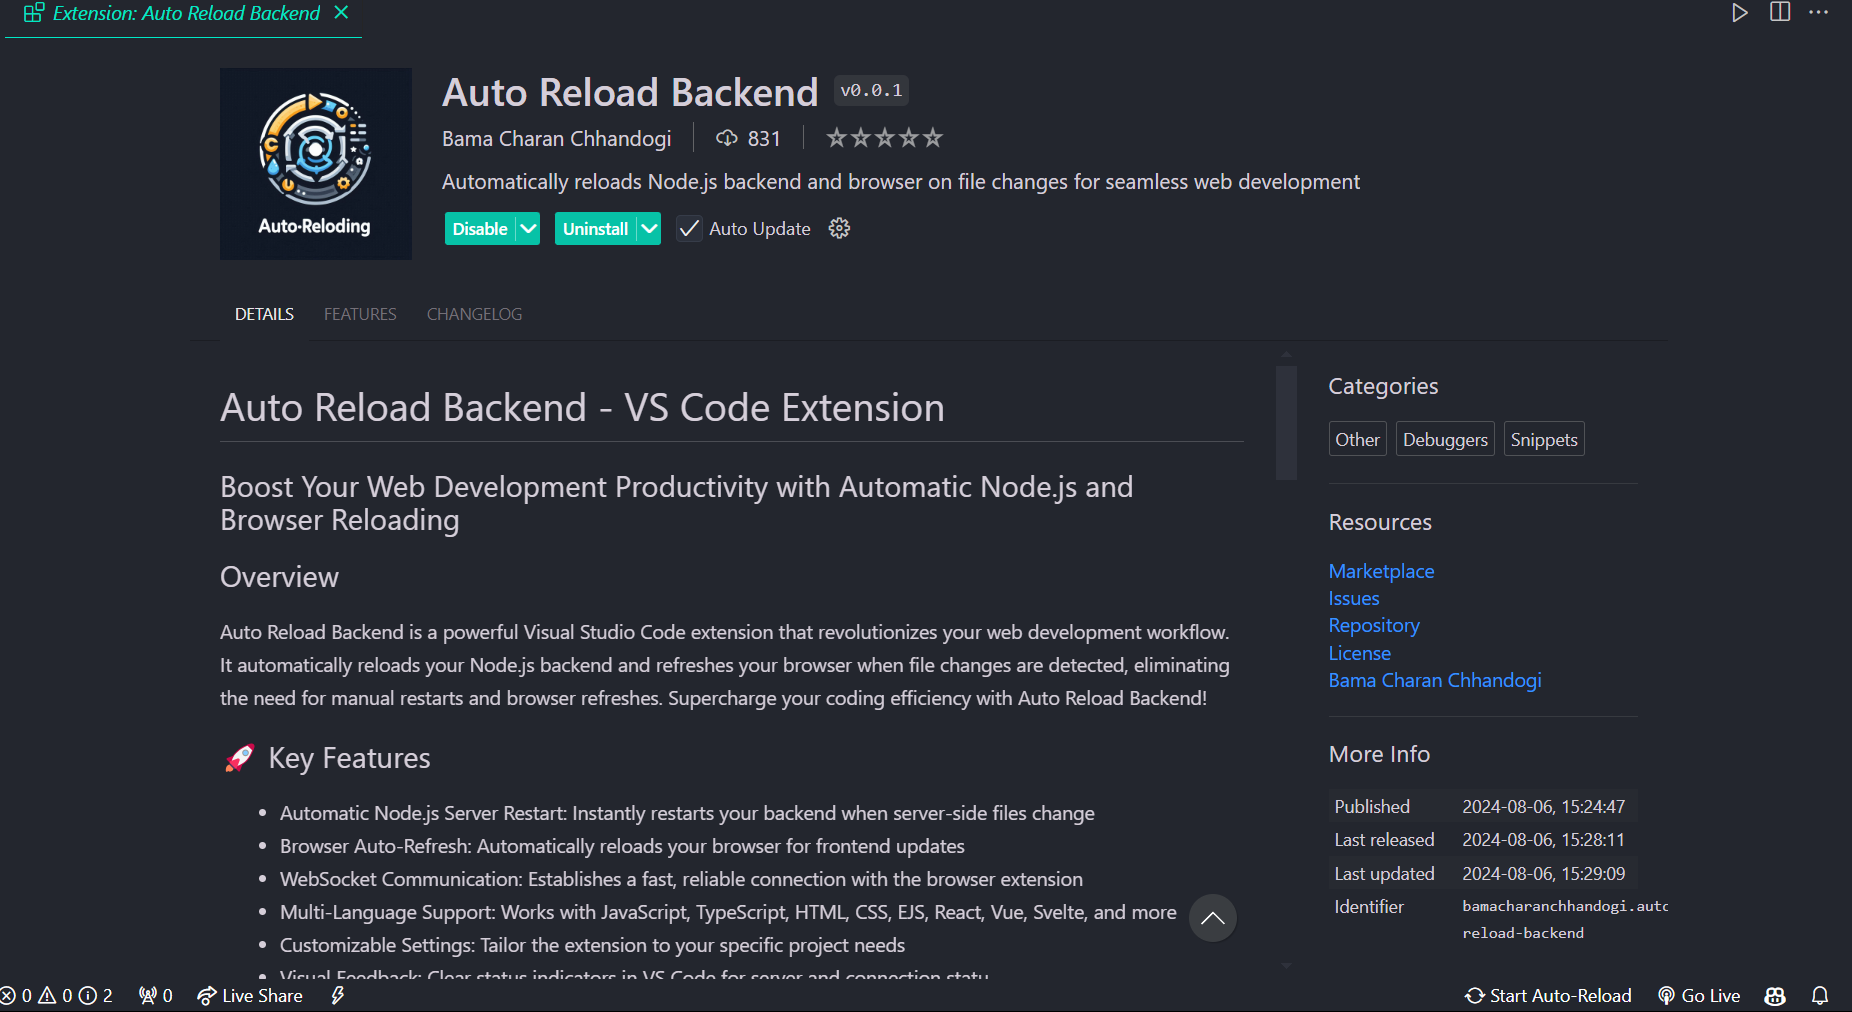Open the Issues resource link
Screen dimensions: 1852x1012
pyautogui.click(x=1354, y=598)
